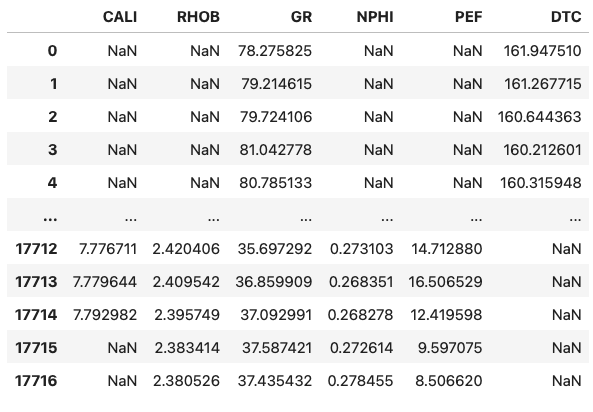Click GR value 78.275825
Screen dimensions: 593x412
coord(275,51)
